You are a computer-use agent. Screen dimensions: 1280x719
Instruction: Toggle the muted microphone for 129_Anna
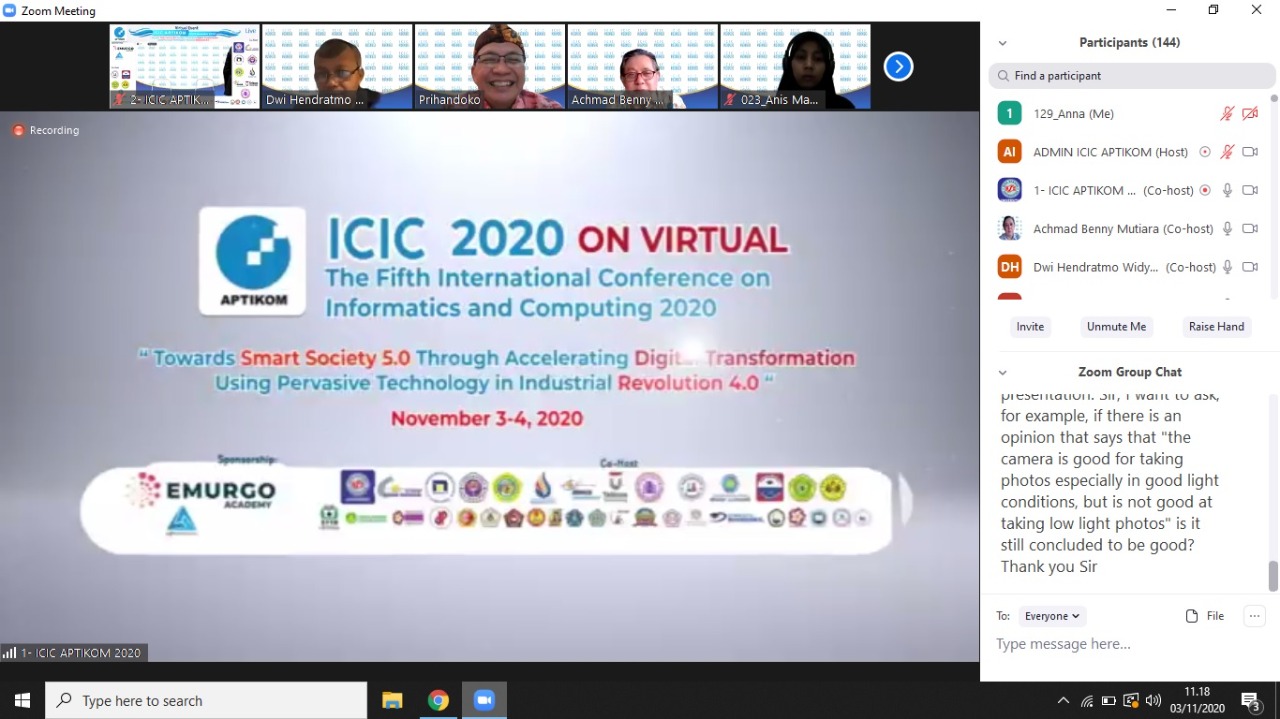[1227, 114]
